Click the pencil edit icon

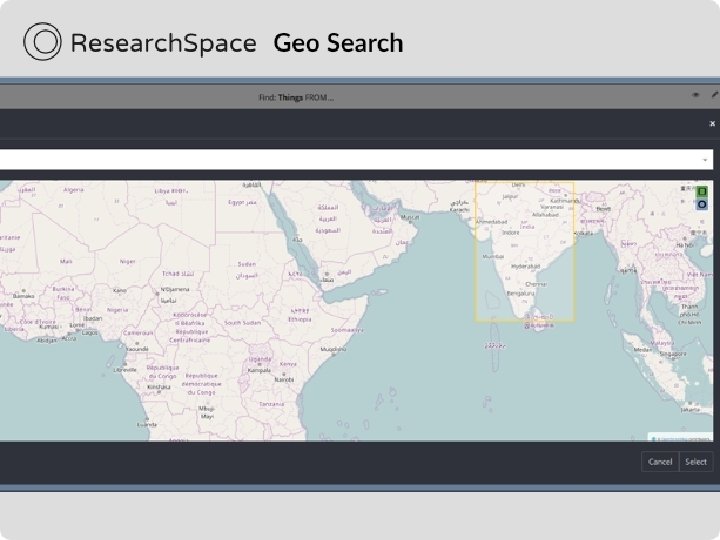[x=715, y=95]
